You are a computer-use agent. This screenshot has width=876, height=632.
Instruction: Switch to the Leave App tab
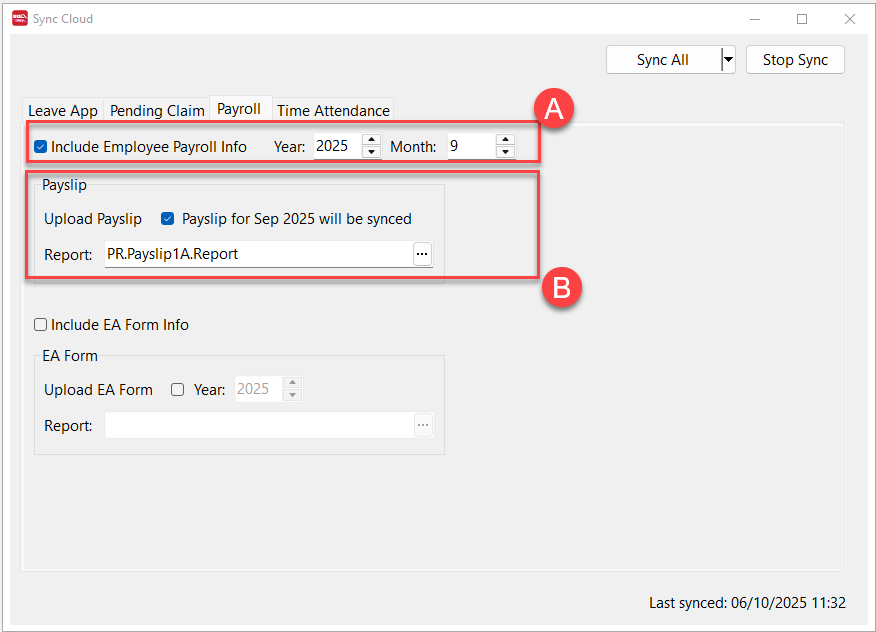[x=62, y=111]
